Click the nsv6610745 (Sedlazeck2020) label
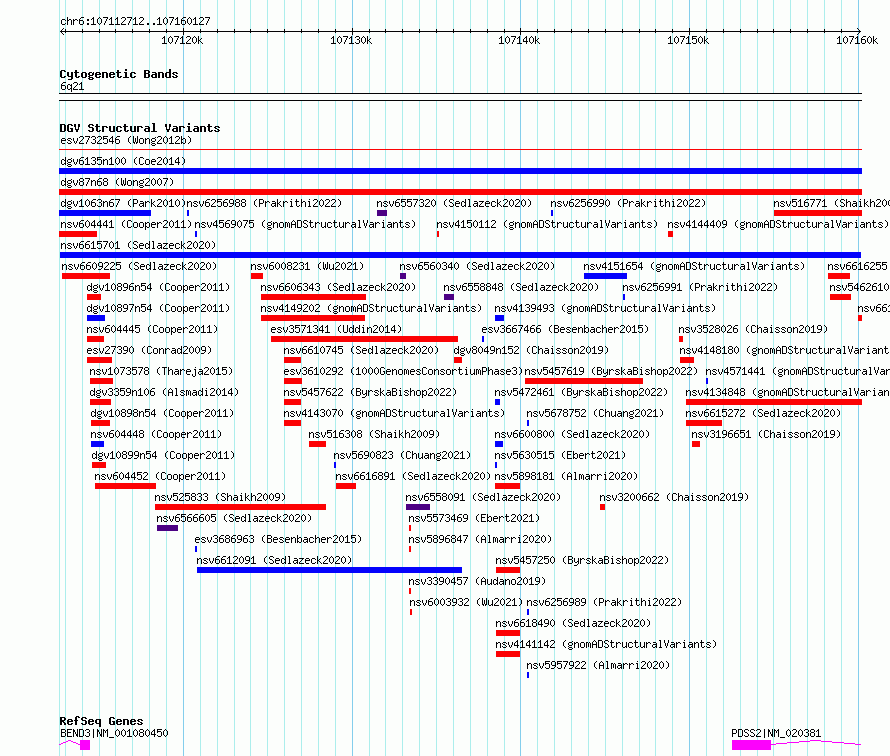890x756 pixels. pos(362,350)
